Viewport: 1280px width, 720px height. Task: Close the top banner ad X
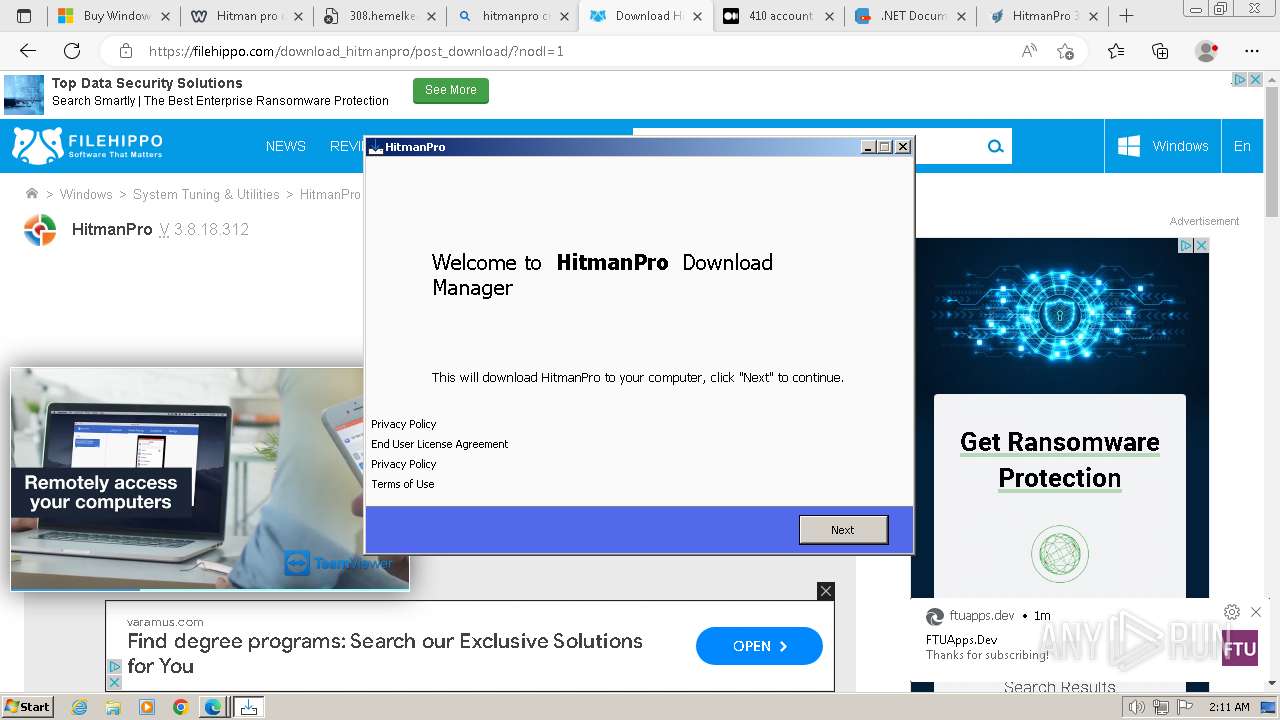[x=1255, y=79]
